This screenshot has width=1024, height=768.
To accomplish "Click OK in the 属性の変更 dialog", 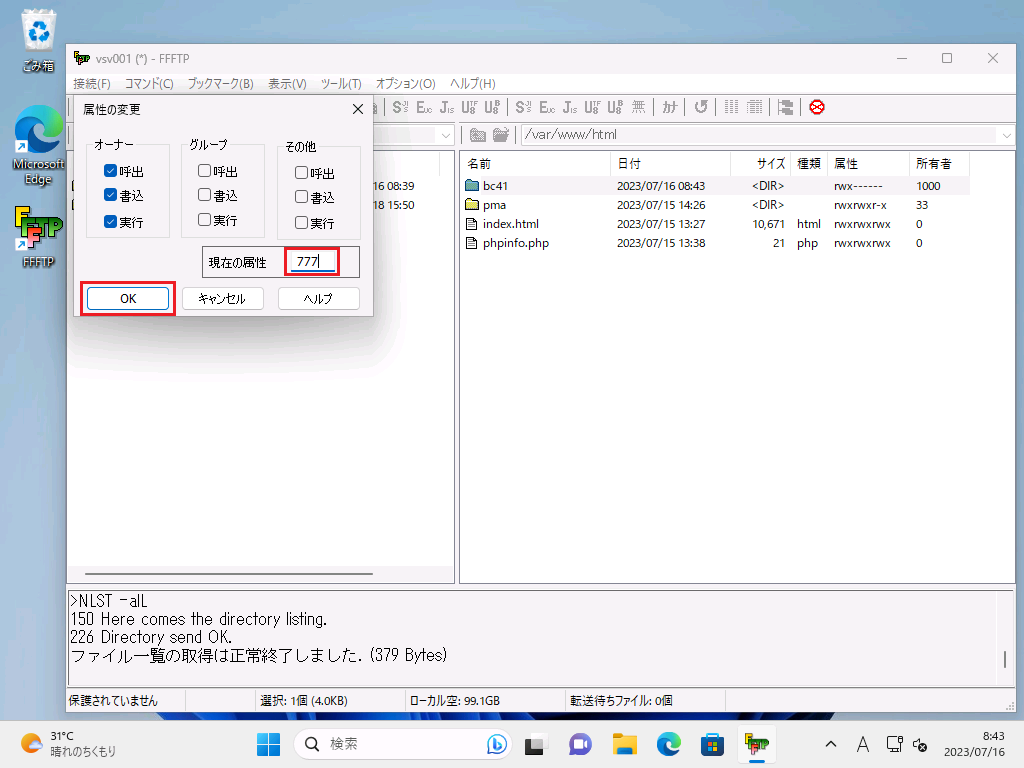I will tap(127, 298).
